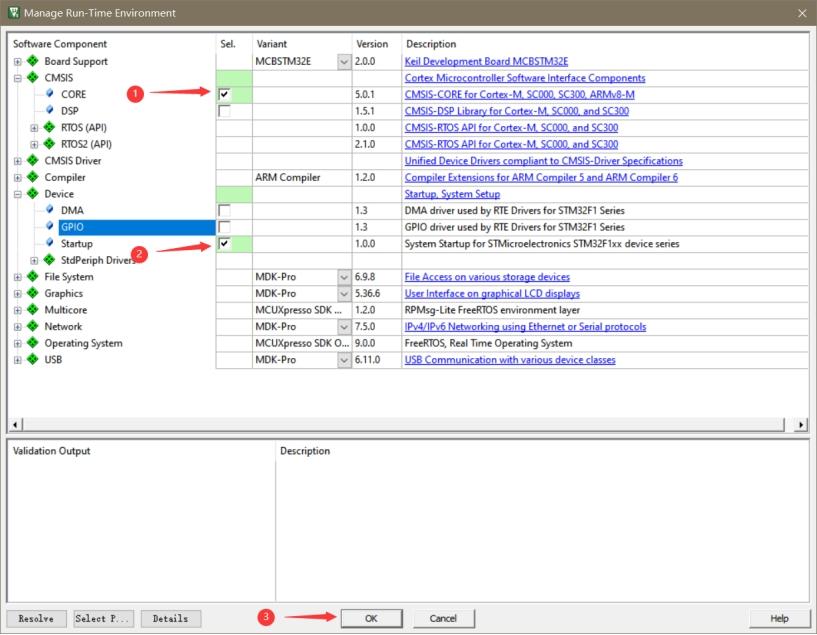Close the Manage Run-Time Environment dialog

pyautogui.click(x=802, y=13)
